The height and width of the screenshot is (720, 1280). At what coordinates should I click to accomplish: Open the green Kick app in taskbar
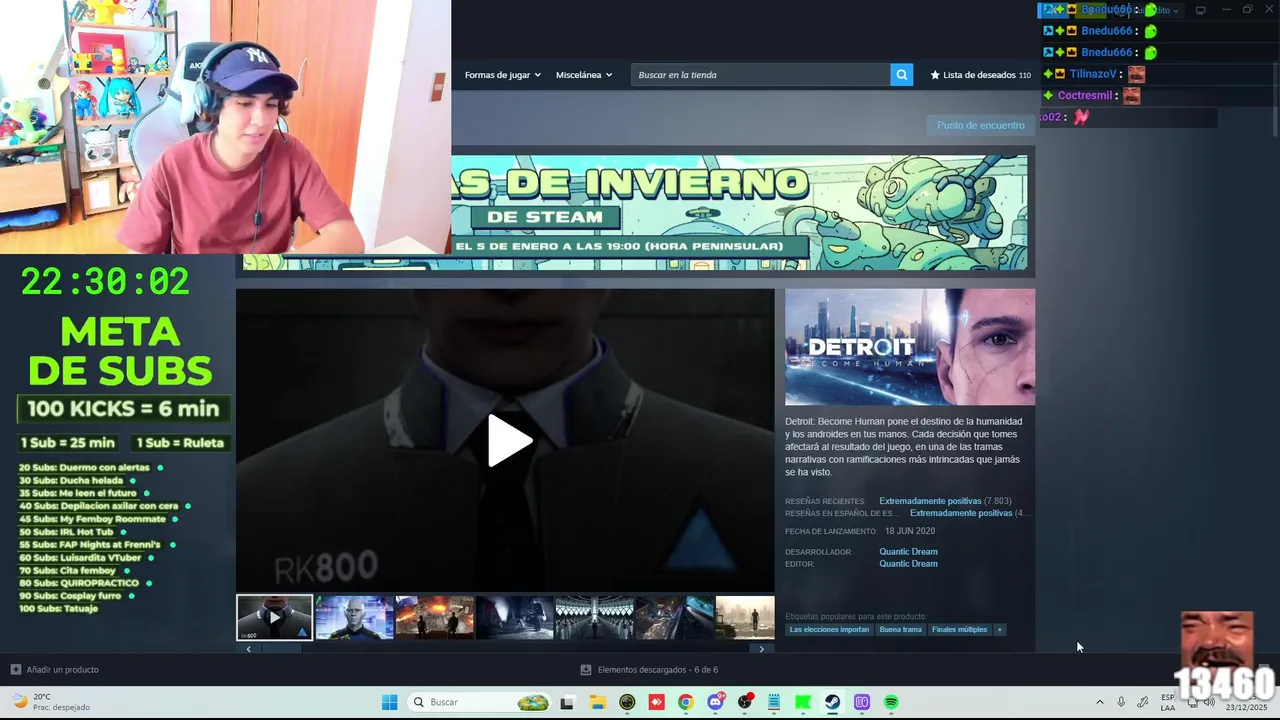coord(803,702)
